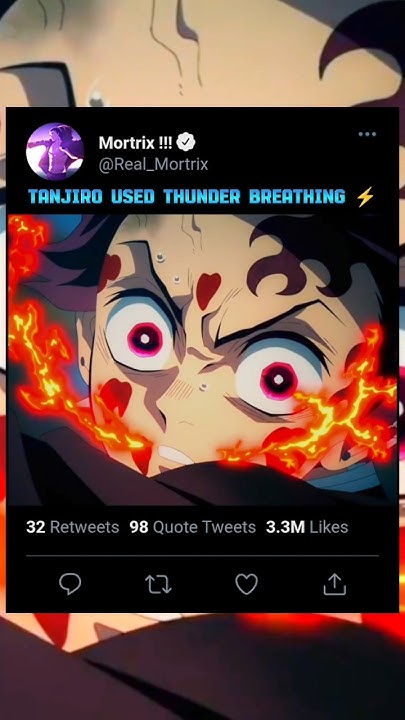Click the Tanjiro Used Thunder Breathing text
This screenshot has height=720, width=405.
point(186,197)
